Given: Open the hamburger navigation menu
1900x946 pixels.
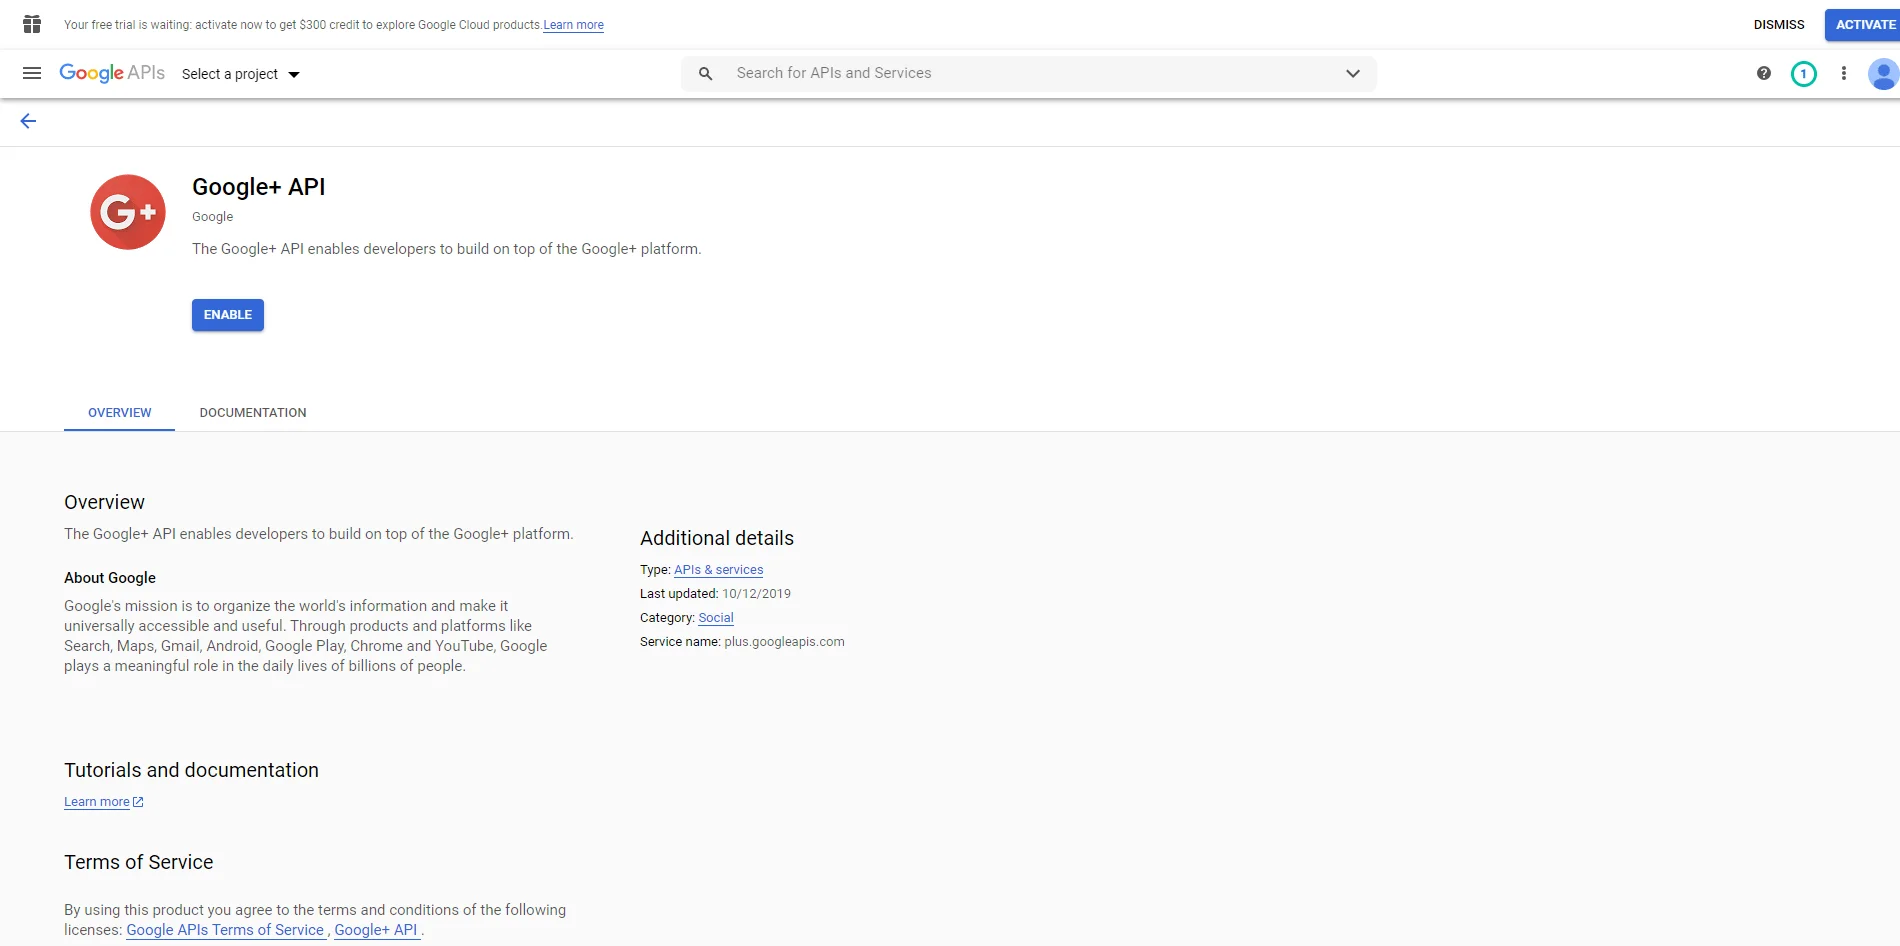Looking at the screenshot, I should pos(32,73).
